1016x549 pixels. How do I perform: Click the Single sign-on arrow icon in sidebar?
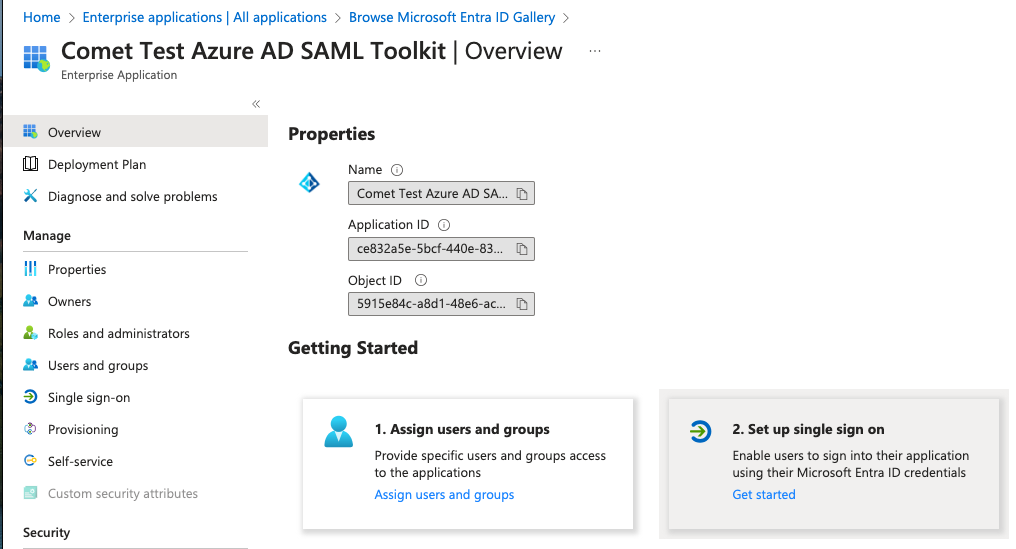(x=30, y=397)
